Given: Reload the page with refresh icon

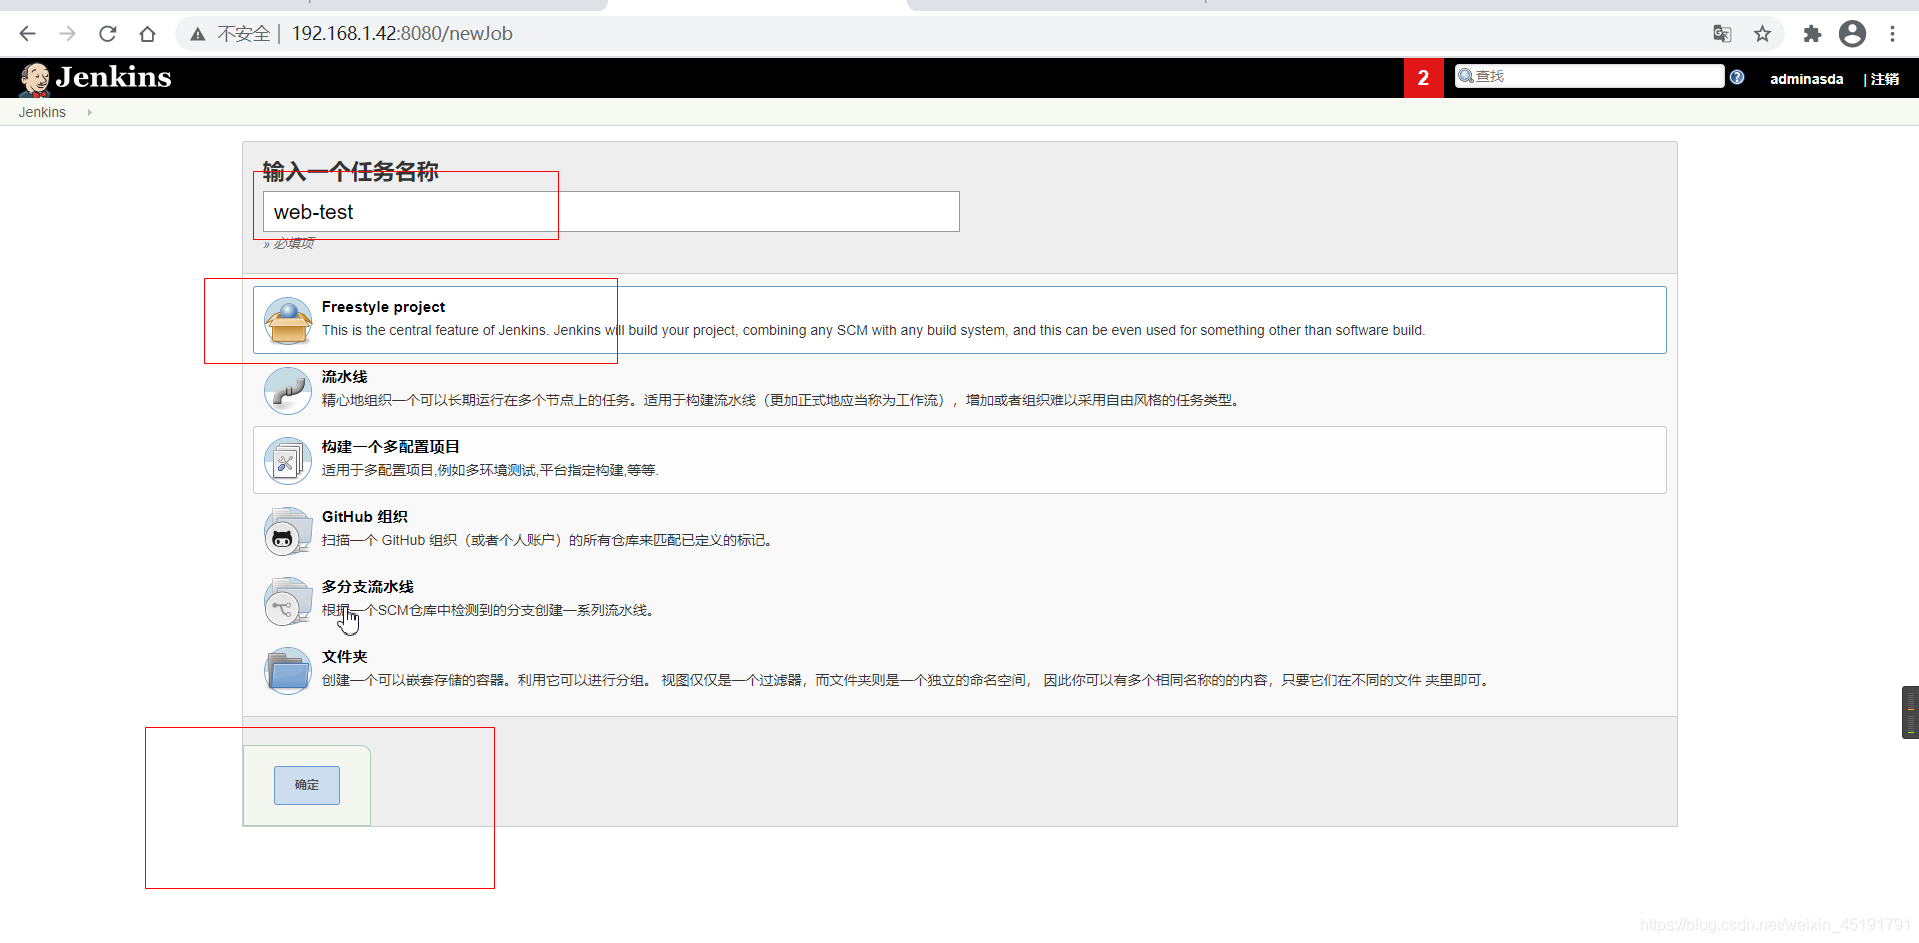Looking at the screenshot, I should (x=107, y=34).
